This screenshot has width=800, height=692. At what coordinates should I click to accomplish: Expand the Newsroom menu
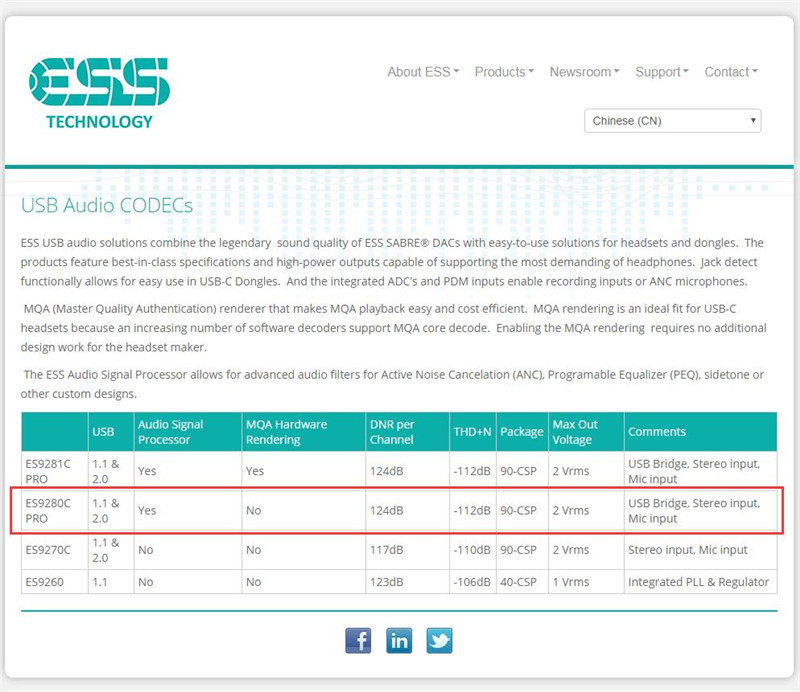(x=584, y=72)
